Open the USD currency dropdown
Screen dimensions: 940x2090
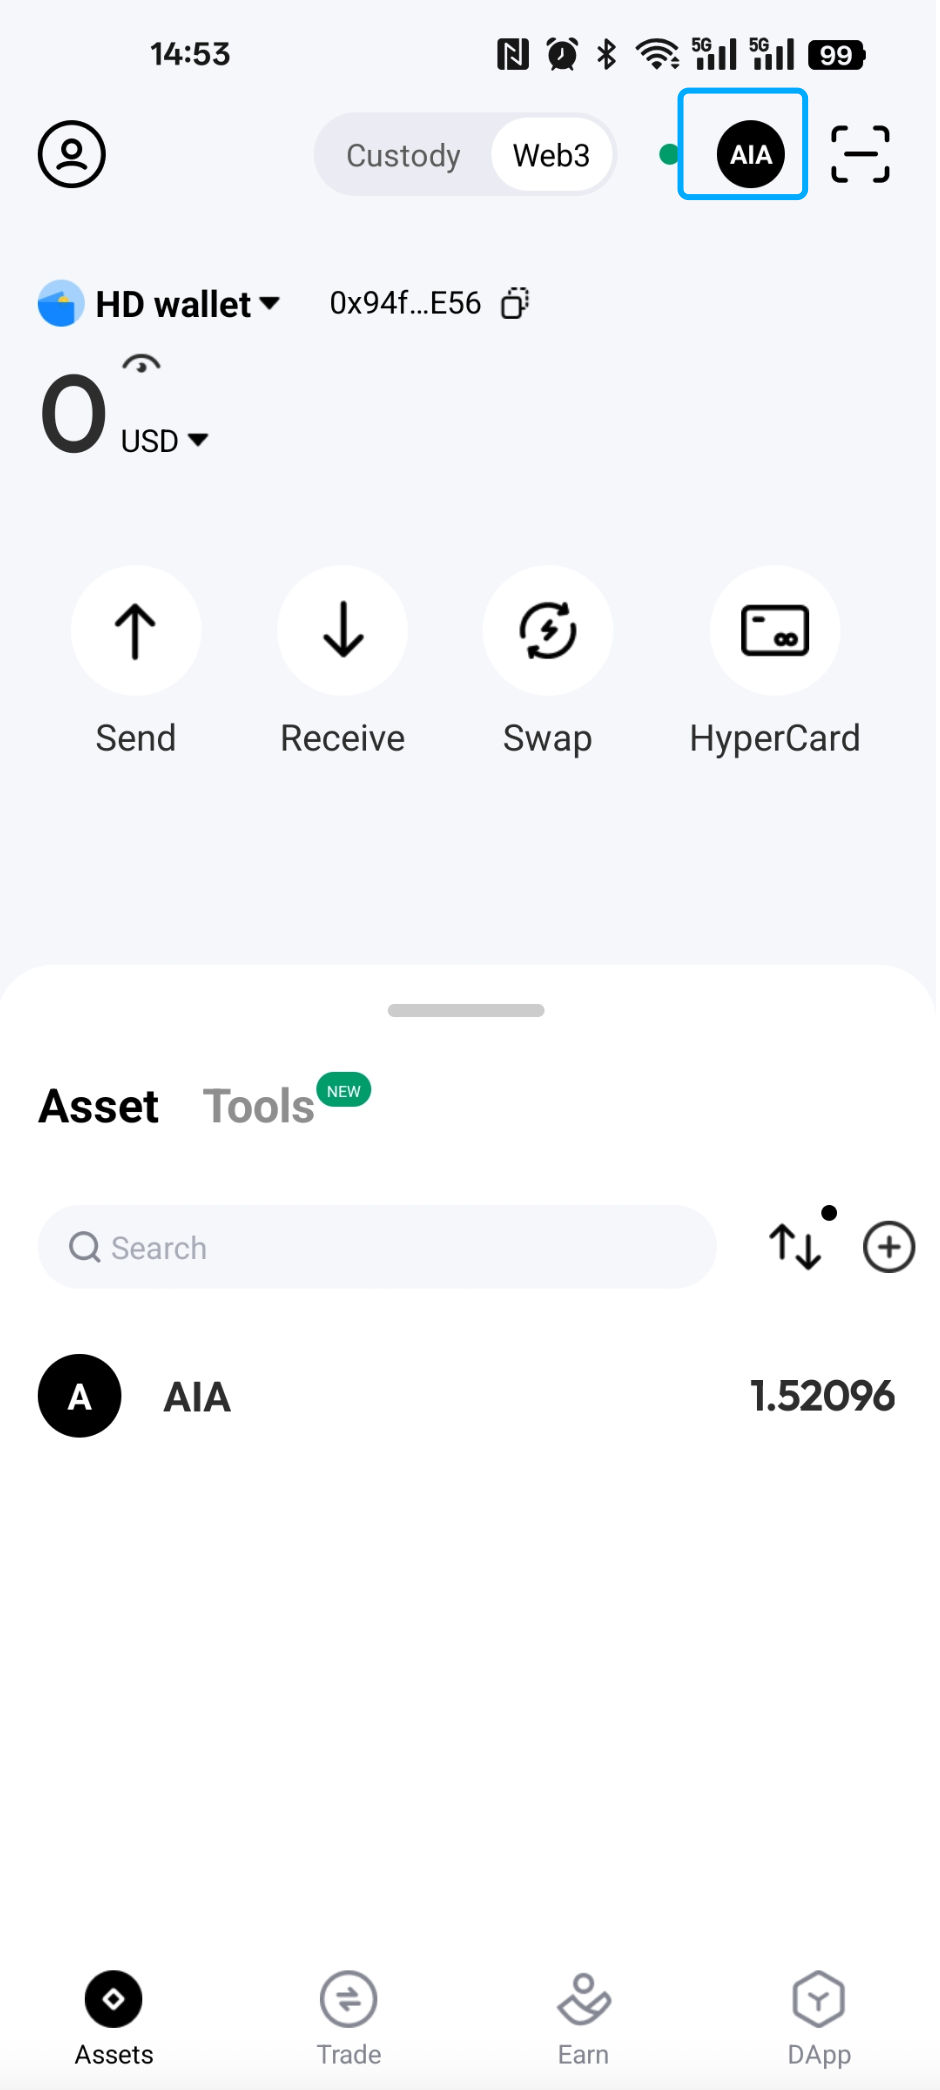point(165,441)
